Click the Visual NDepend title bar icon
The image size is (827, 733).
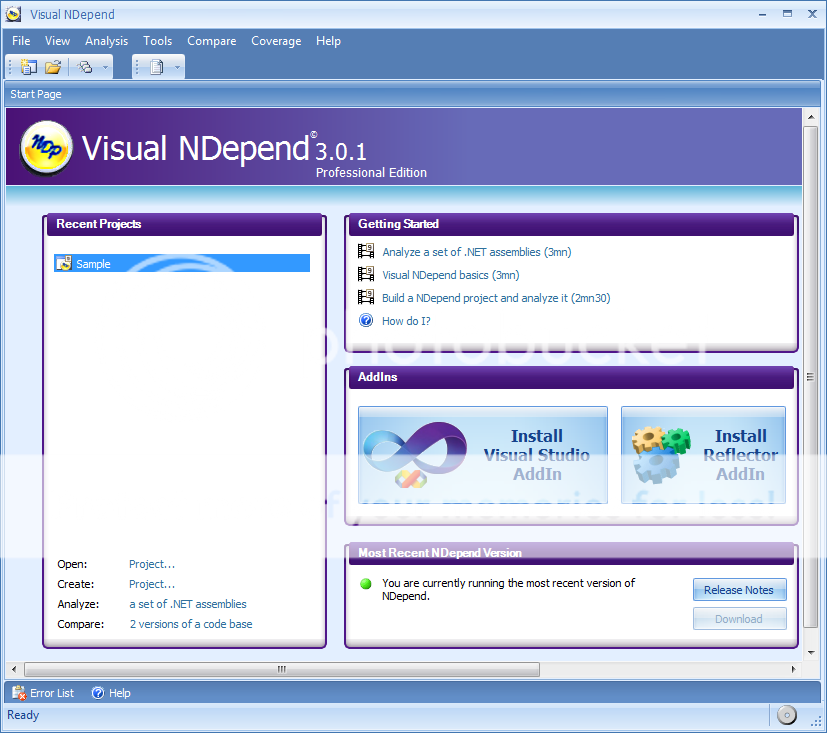13,14
